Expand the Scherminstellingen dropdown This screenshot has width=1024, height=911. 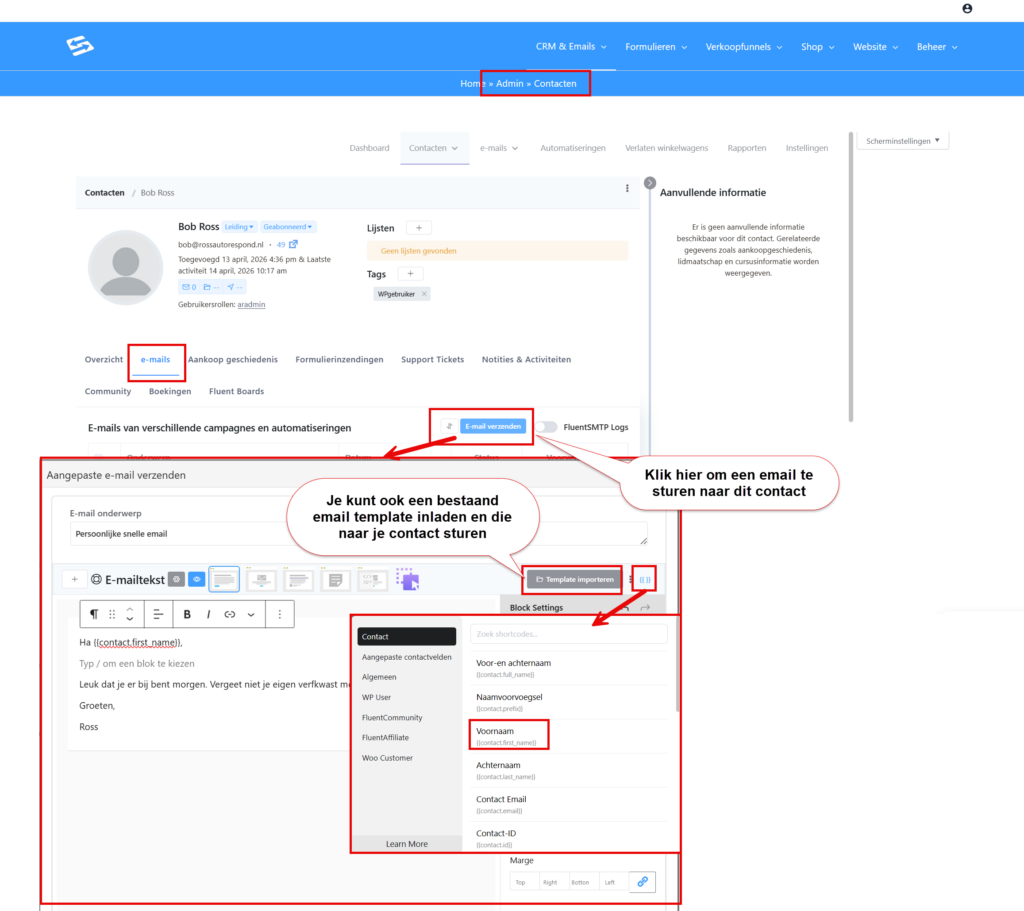point(902,141)
